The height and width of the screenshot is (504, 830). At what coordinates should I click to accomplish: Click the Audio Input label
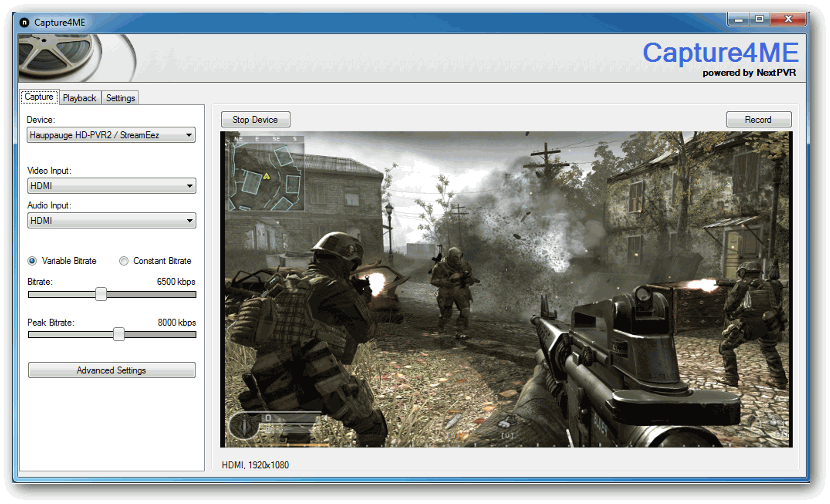49,205
